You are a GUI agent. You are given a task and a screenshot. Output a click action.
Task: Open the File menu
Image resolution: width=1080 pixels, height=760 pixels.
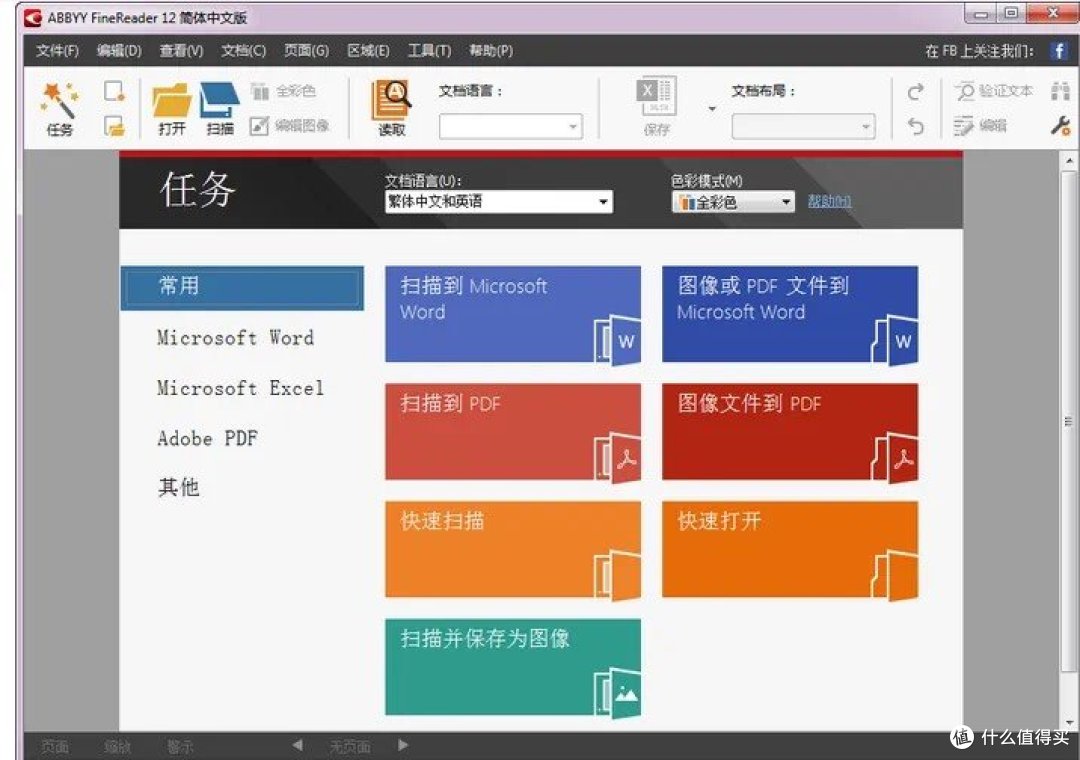click(x=57, y=50)
